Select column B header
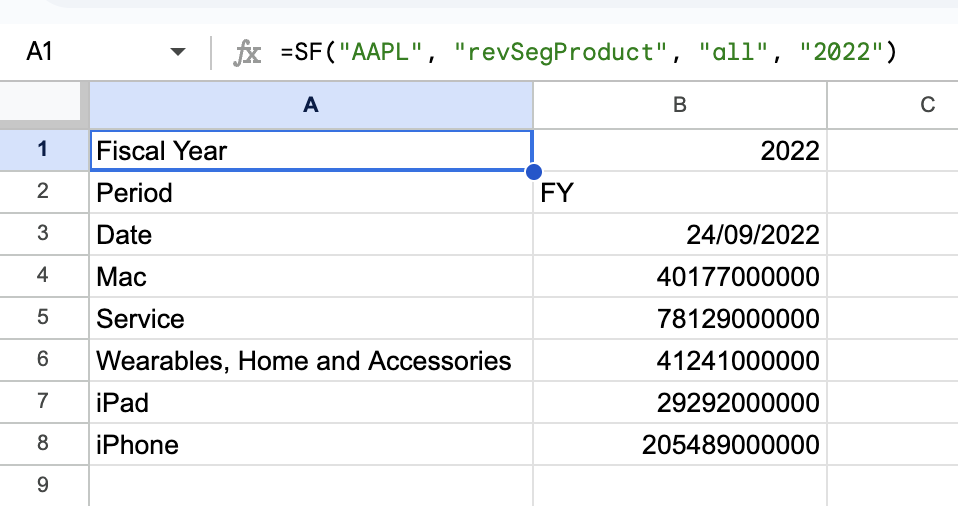Viewport: 958px width, 506px height. [x=679, y=105]
